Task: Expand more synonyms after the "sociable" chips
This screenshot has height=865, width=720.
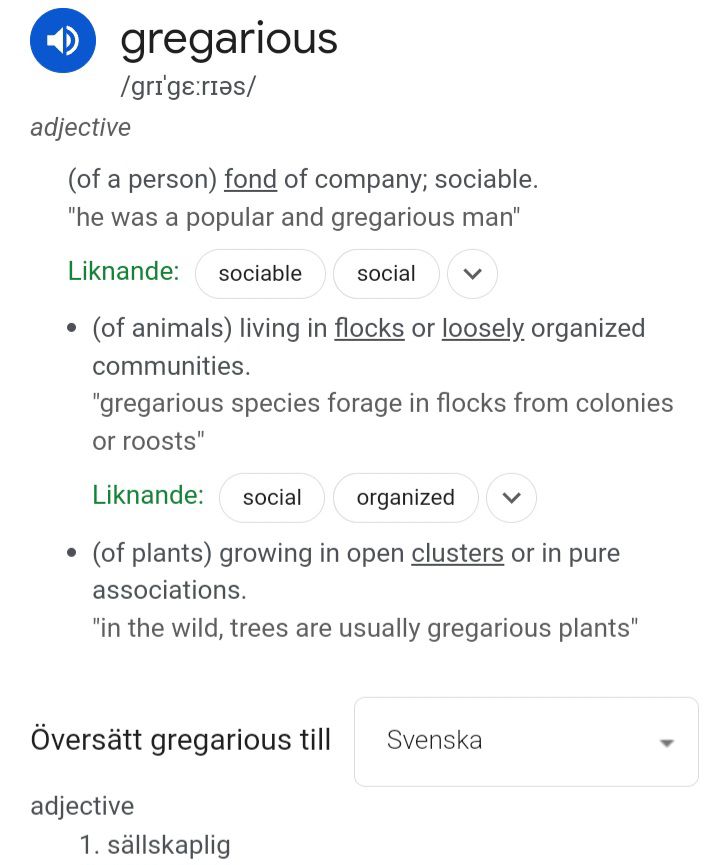Action: click(x=472, y=274)
